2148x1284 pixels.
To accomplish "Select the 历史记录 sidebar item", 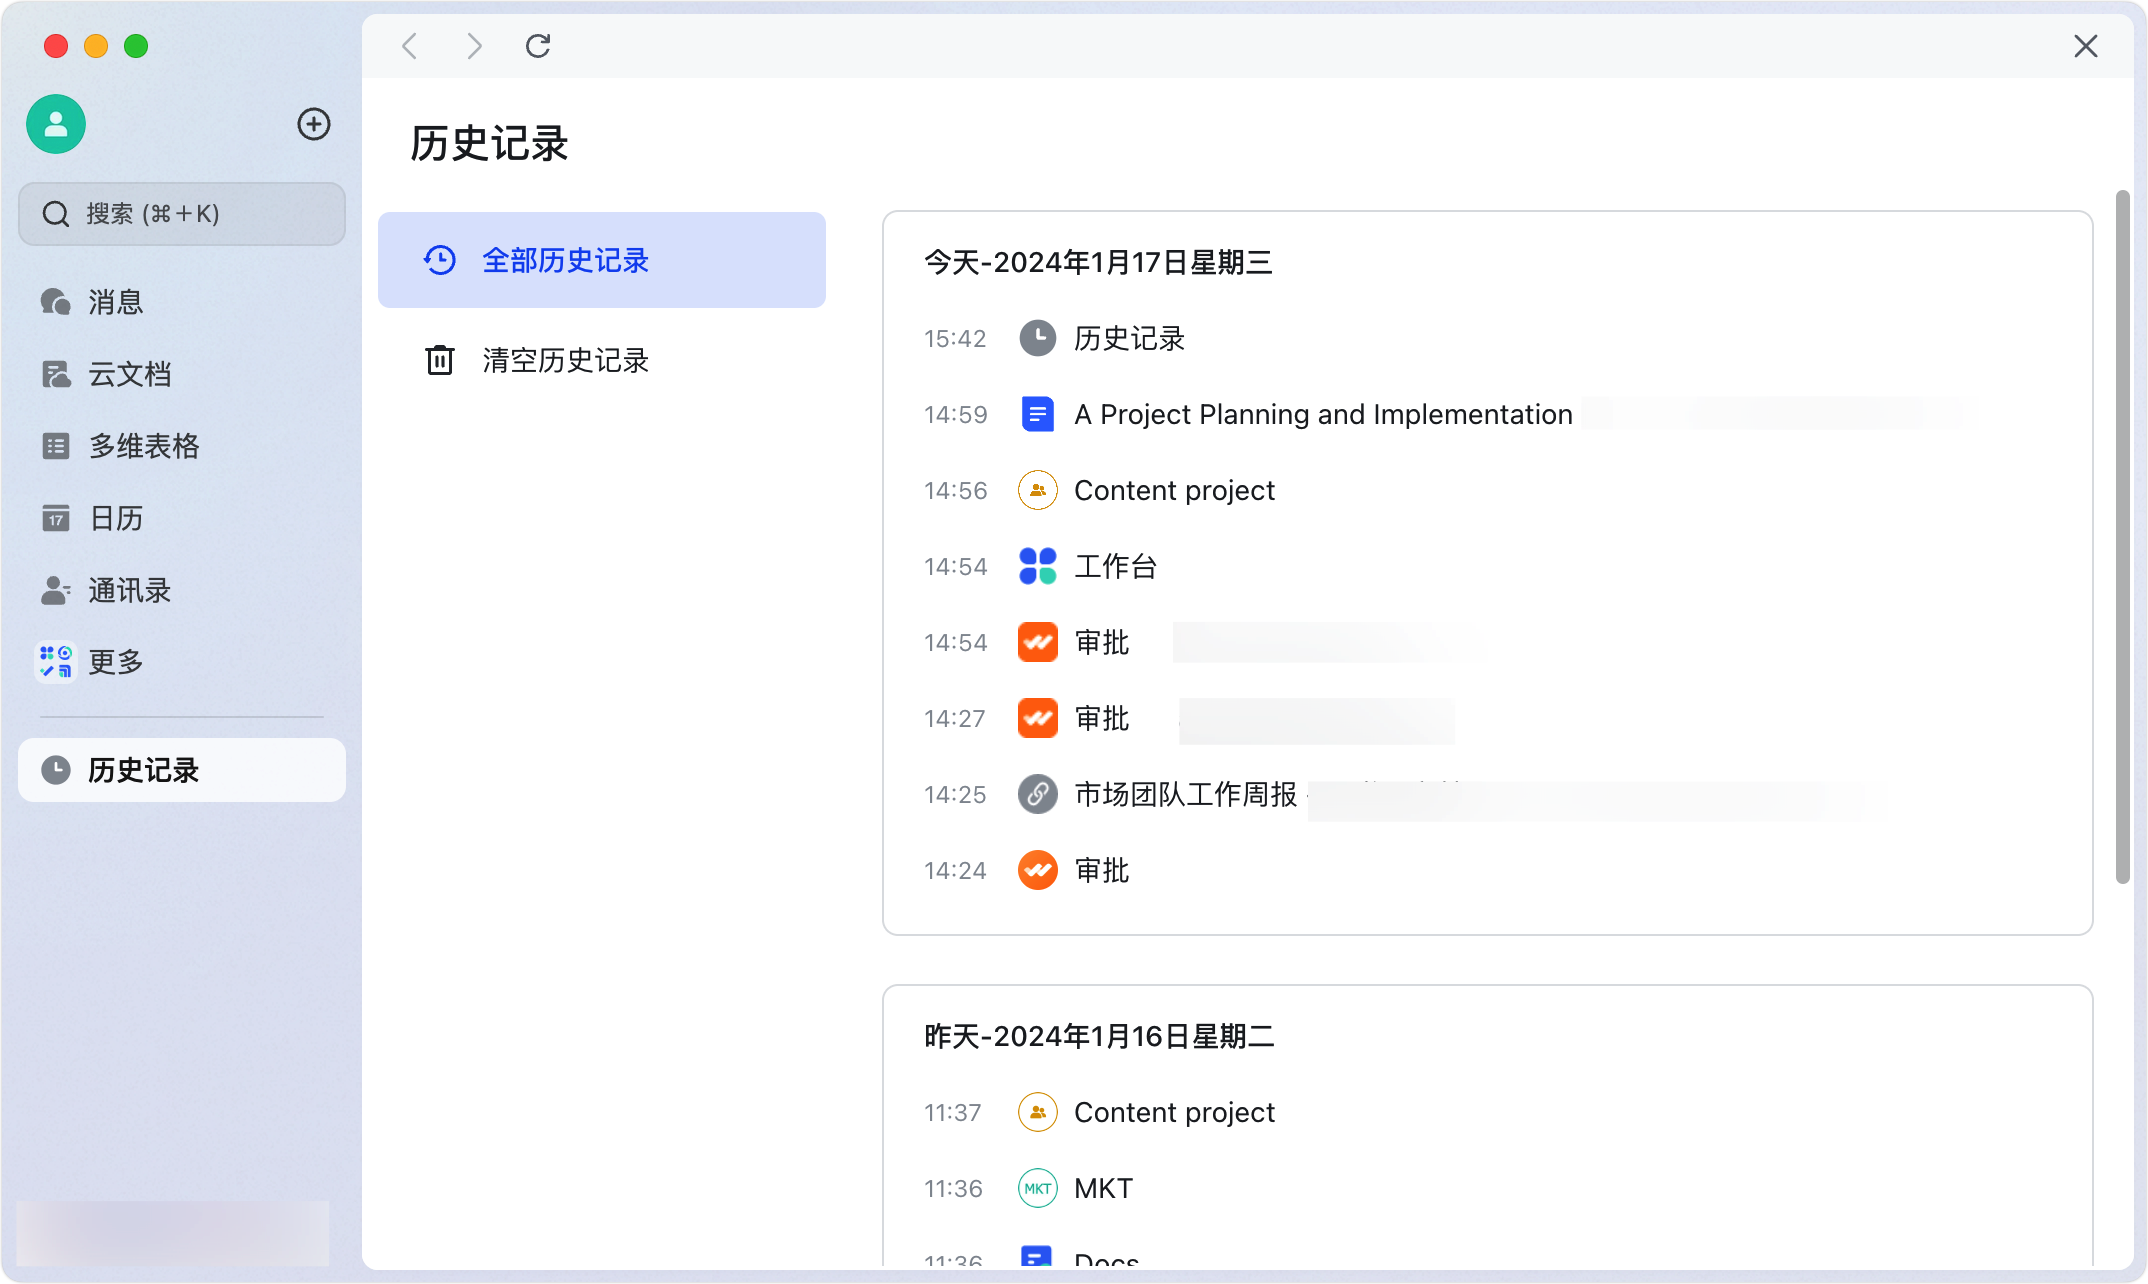I will [x=145, y=770].
